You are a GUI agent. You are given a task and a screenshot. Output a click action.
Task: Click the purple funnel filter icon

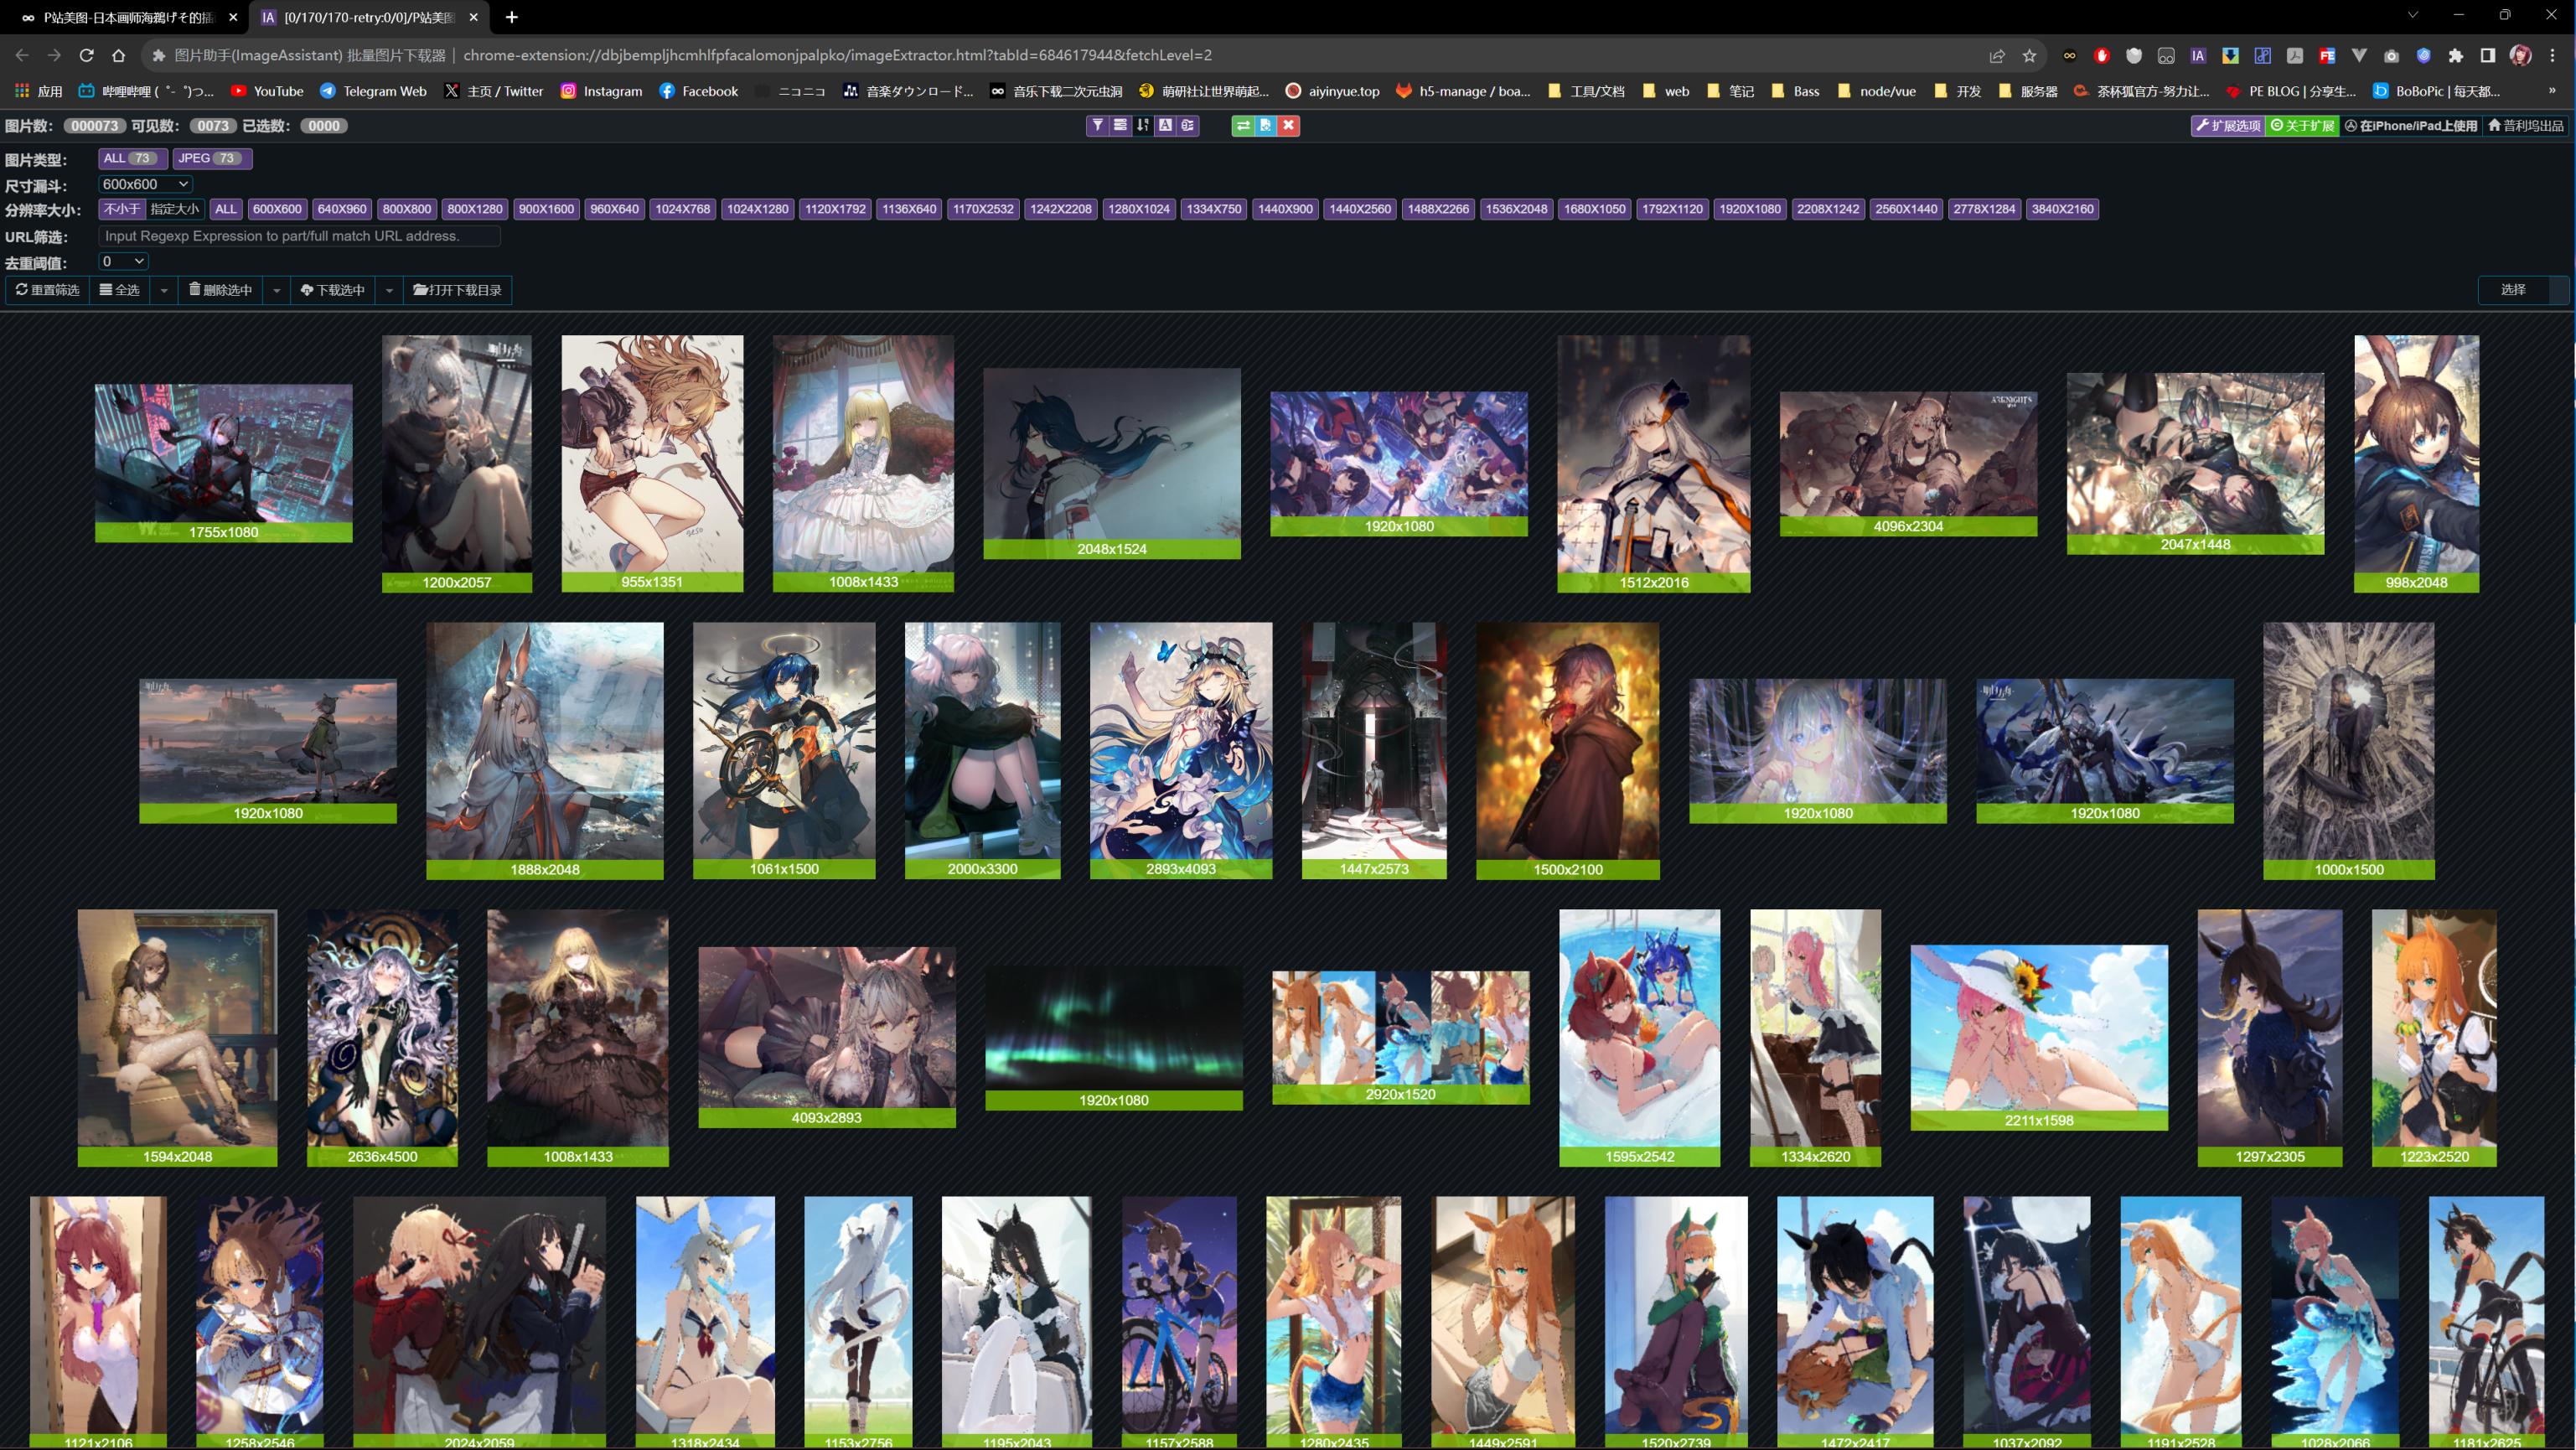[1097, 125]
